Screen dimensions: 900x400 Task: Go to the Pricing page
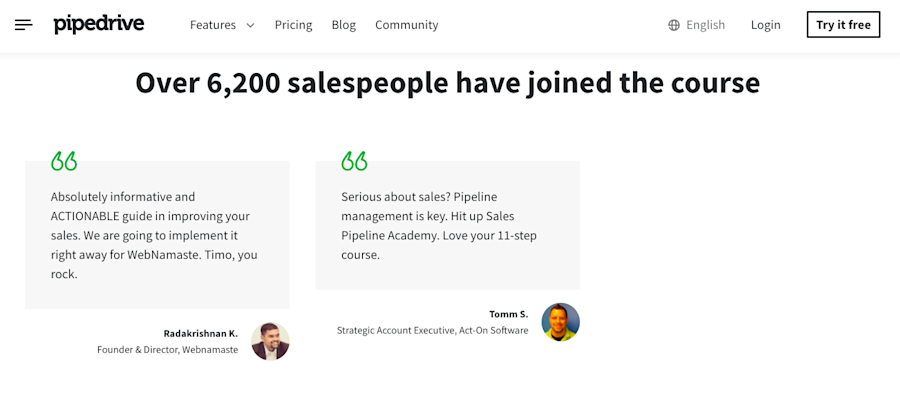click(x=293, y=25)
